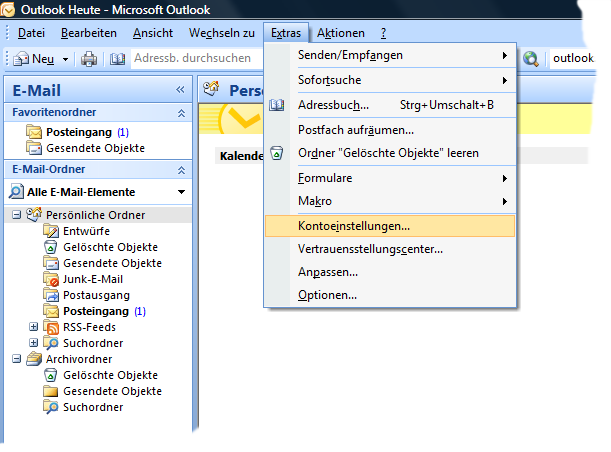Screen dimensions: 611x452
Task: Select the Persönliche Ordner root
Action: pyautogui.click(x=95, y=215)
